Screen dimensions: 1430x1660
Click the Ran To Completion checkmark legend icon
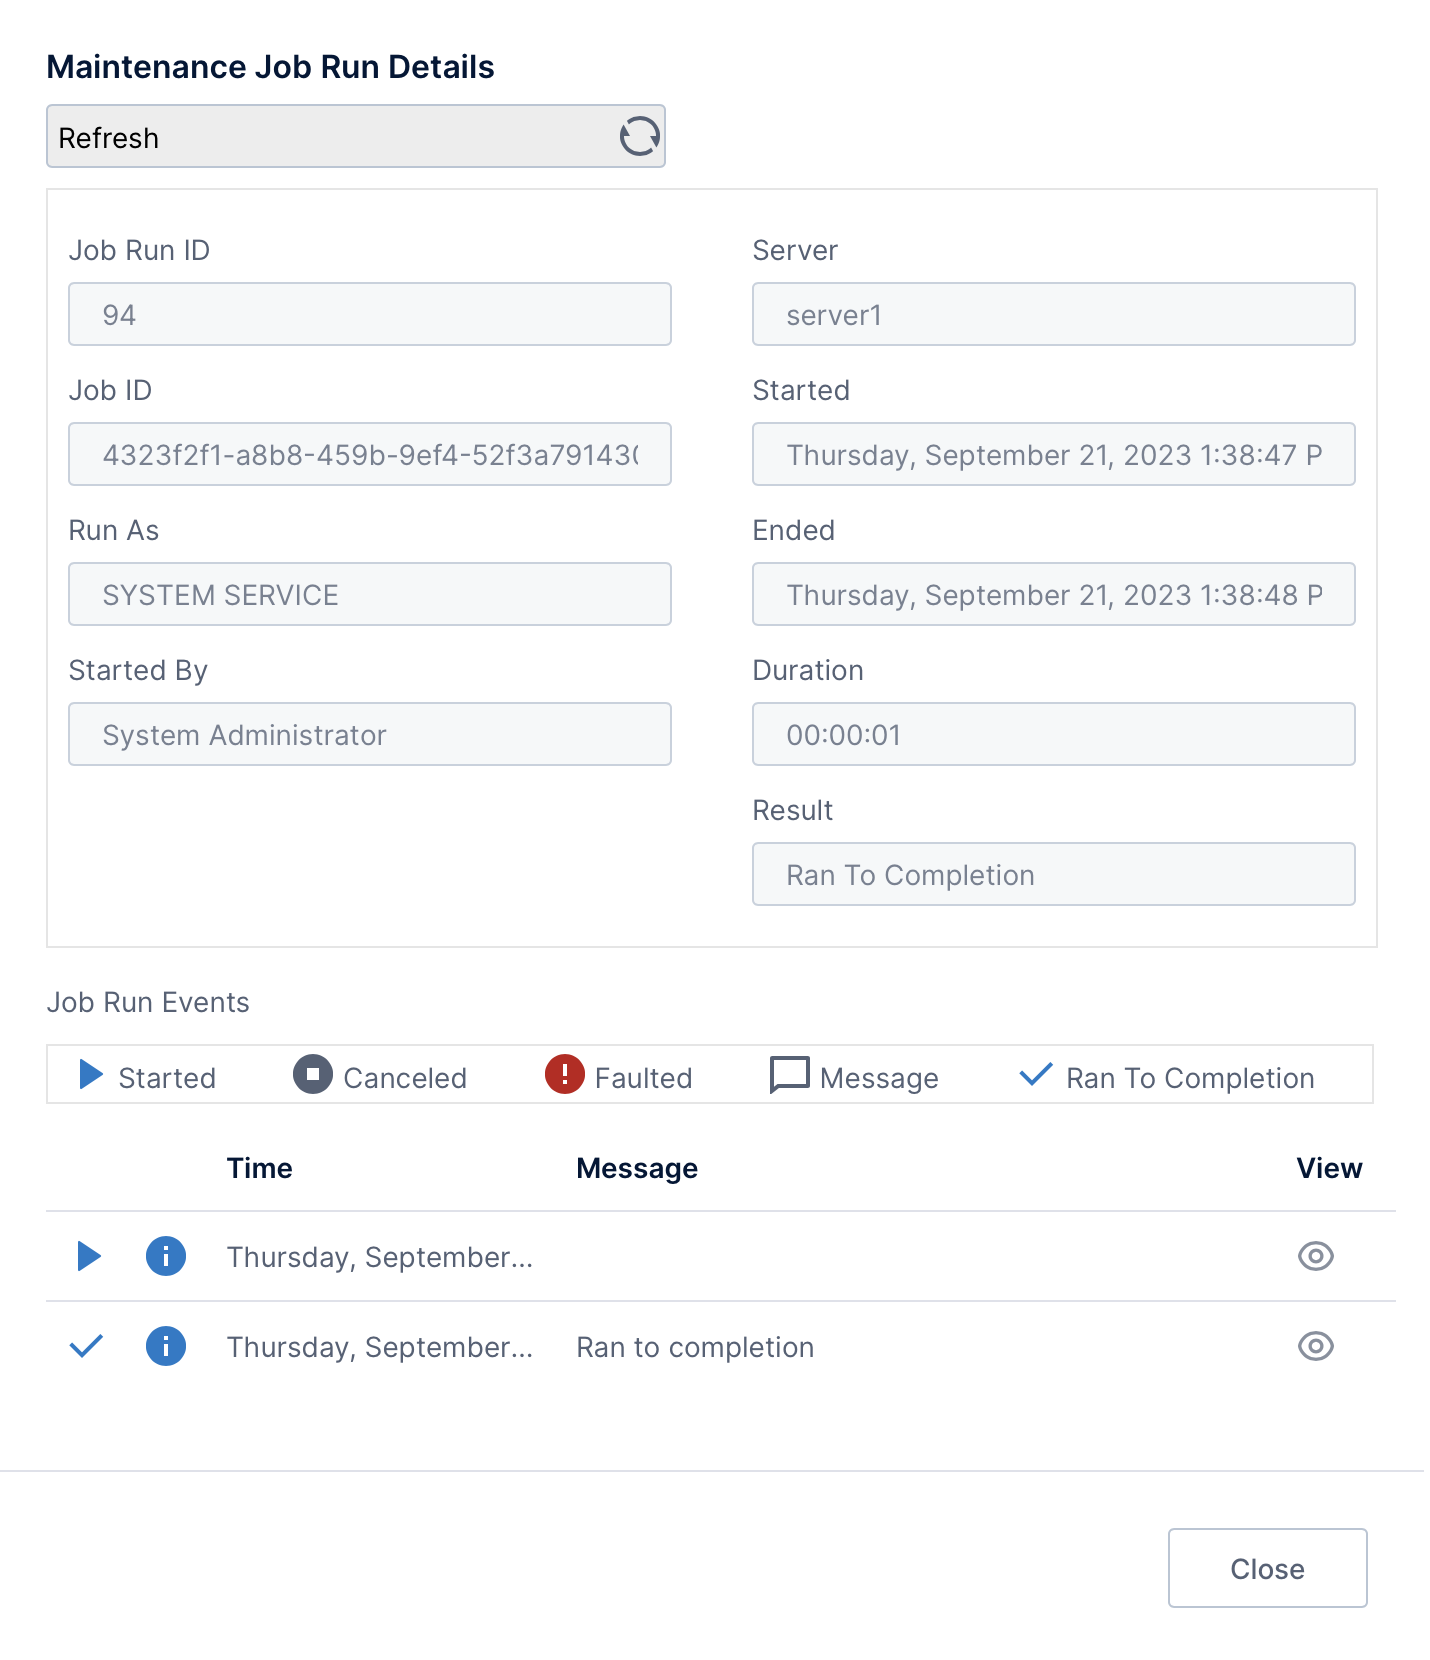click(1035, 1075)
